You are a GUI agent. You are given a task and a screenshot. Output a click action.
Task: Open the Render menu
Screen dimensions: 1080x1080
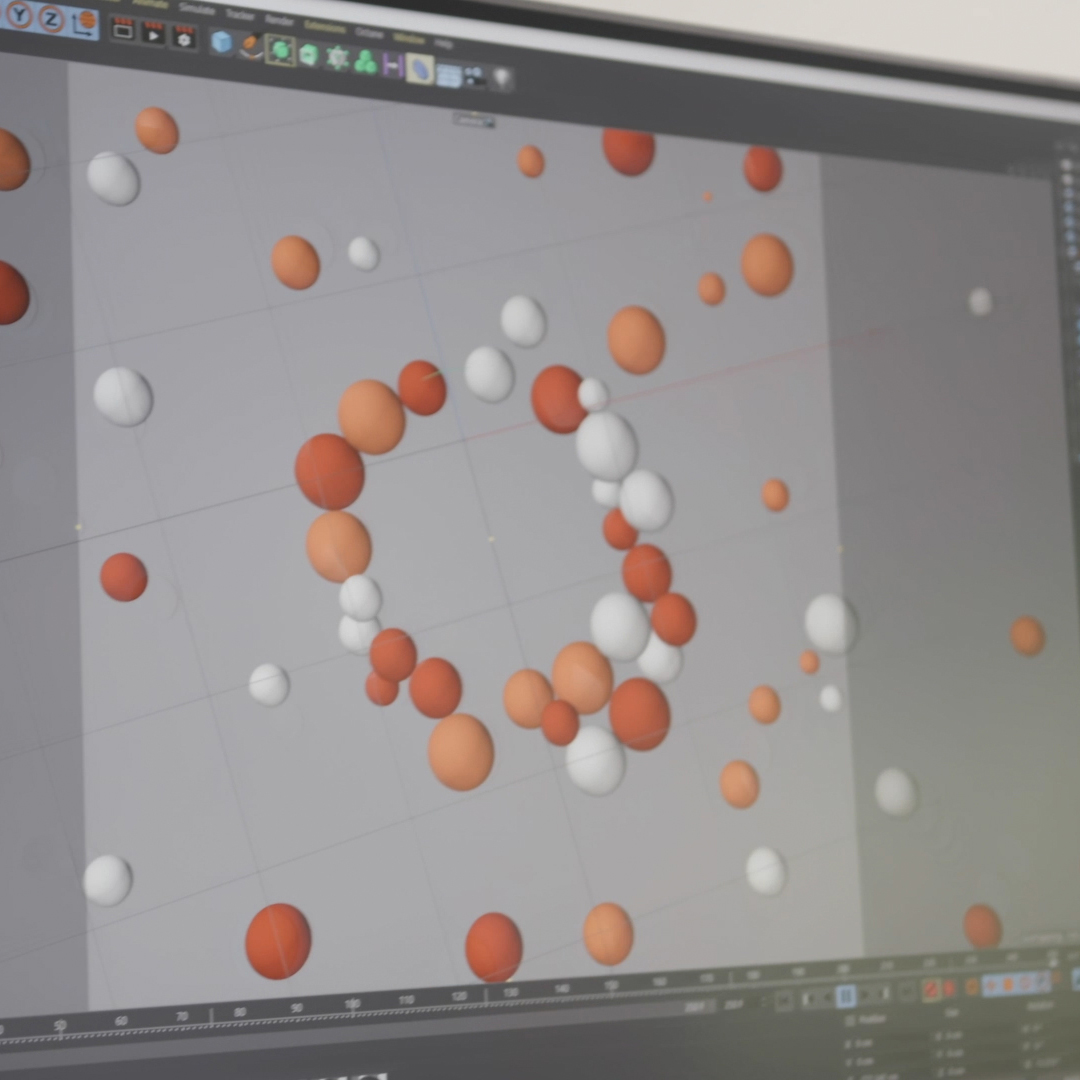tap(279, 21)
